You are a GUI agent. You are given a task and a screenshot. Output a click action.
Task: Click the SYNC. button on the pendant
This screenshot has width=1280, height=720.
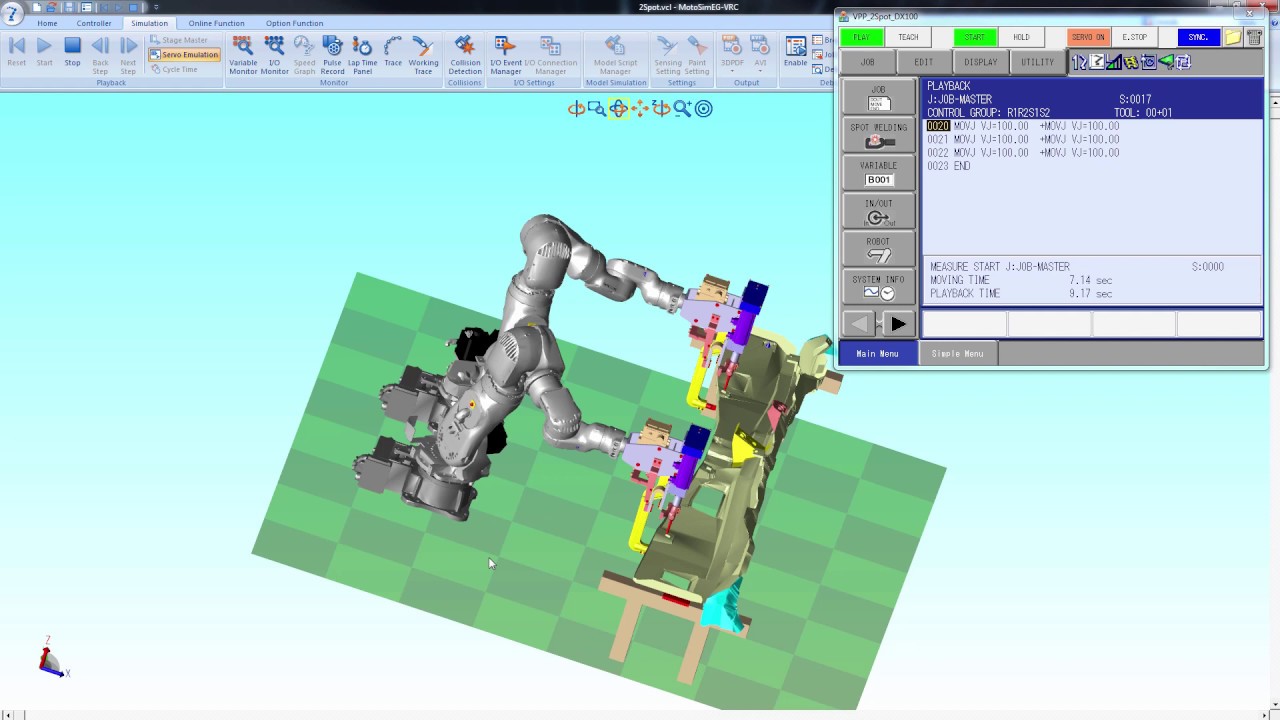(1198, 37)
